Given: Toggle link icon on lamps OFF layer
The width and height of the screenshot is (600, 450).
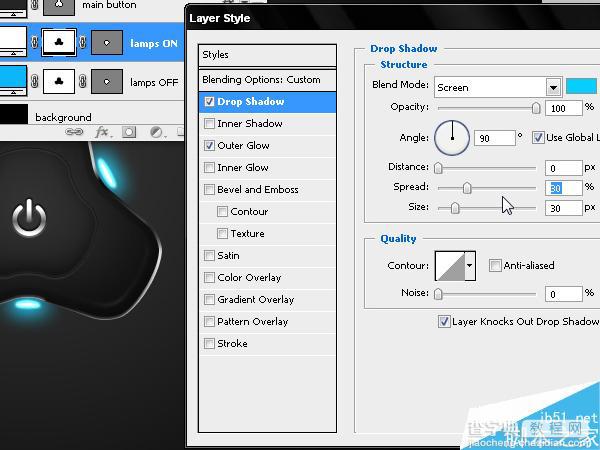Looking at the screenshot, I should pyautogui.click(x=35, y=82).
